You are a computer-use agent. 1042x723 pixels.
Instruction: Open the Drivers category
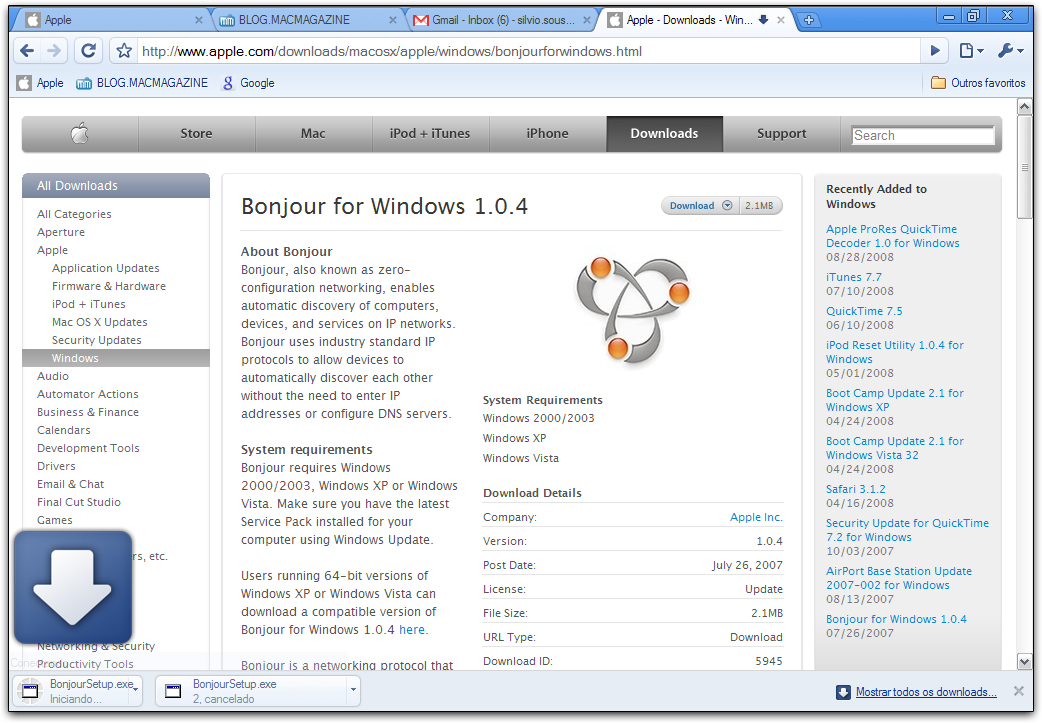pos(56,466)
